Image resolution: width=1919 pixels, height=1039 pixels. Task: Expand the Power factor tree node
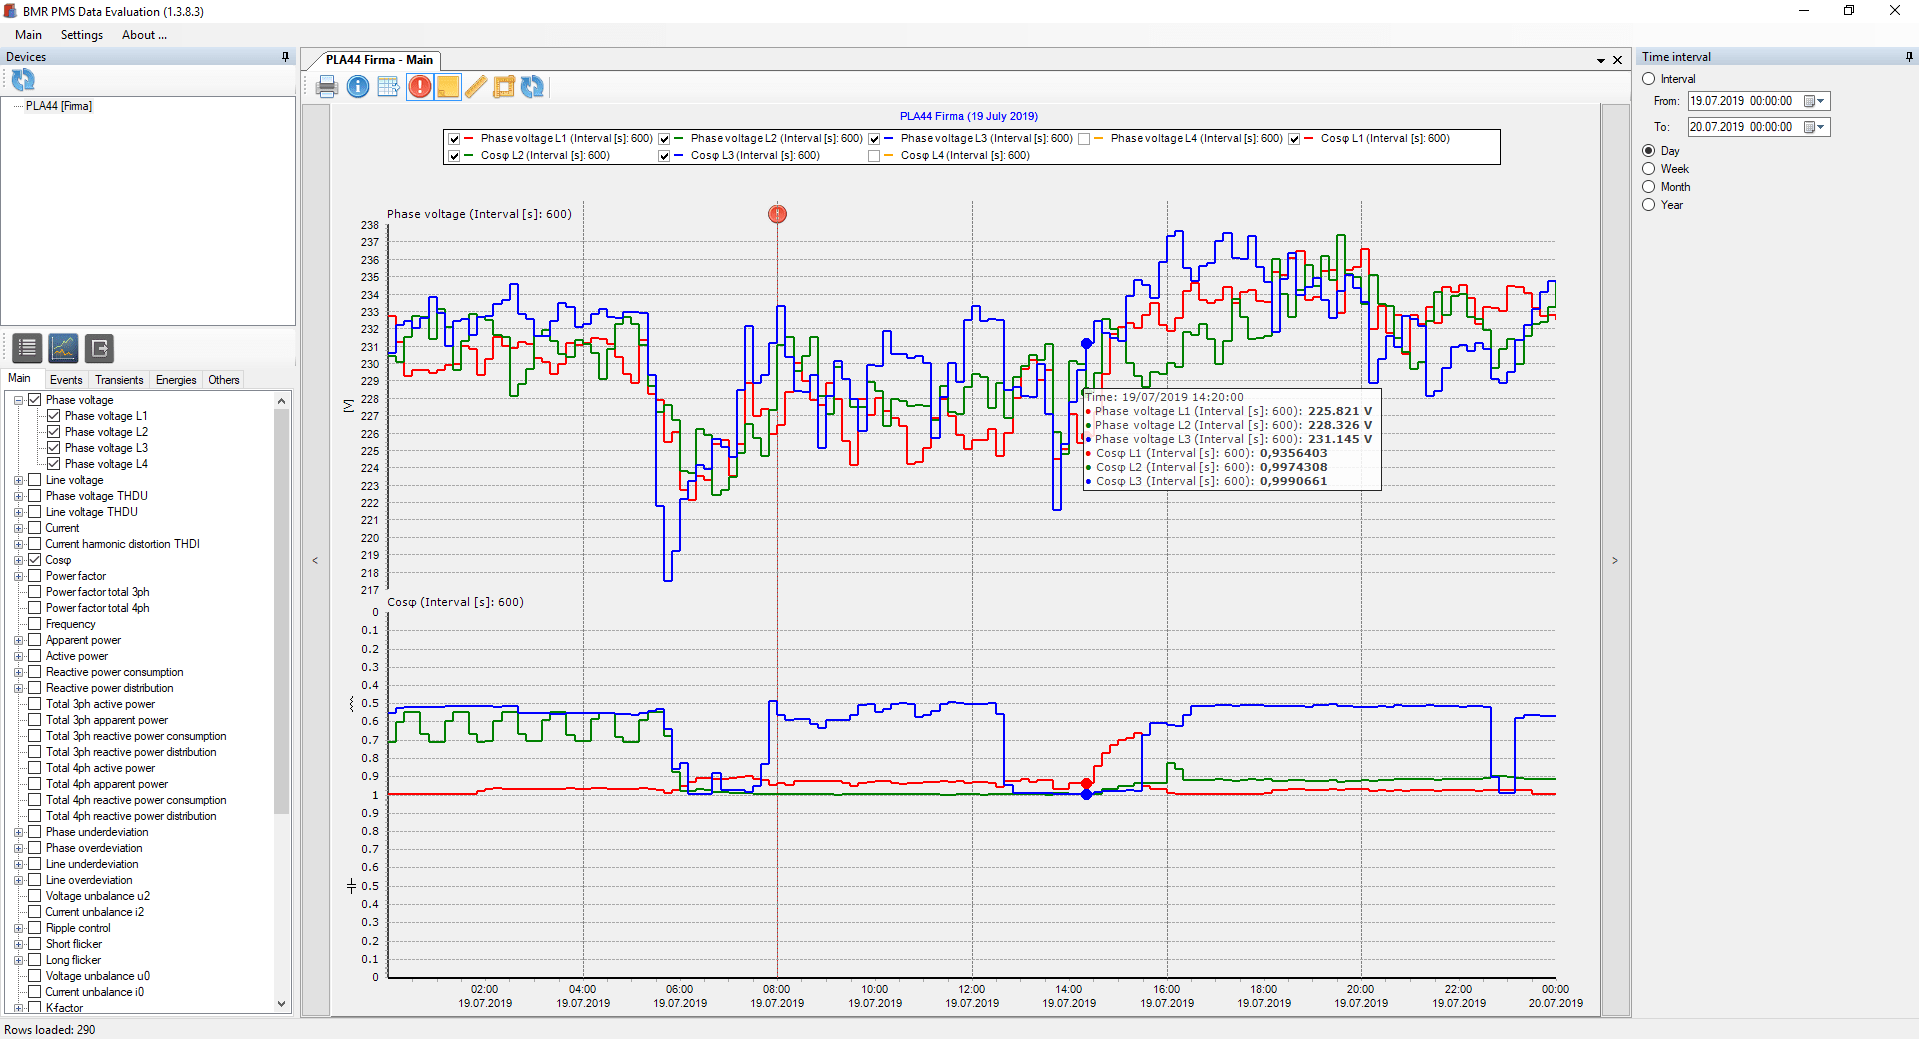[18, 576]
